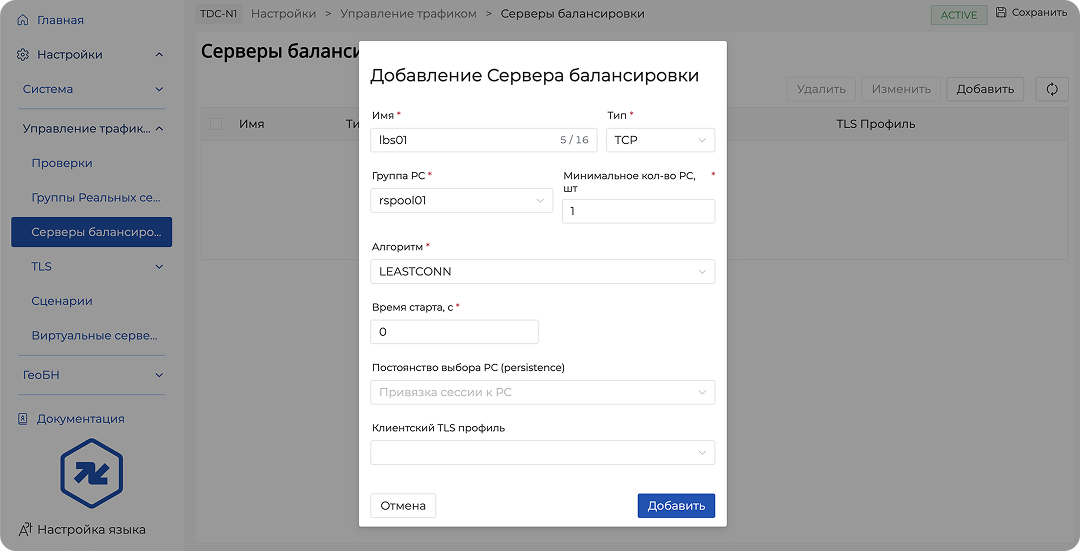Click the home icon beside Главная
Viewport: 1080px width, 551px height.
point(23,20)
